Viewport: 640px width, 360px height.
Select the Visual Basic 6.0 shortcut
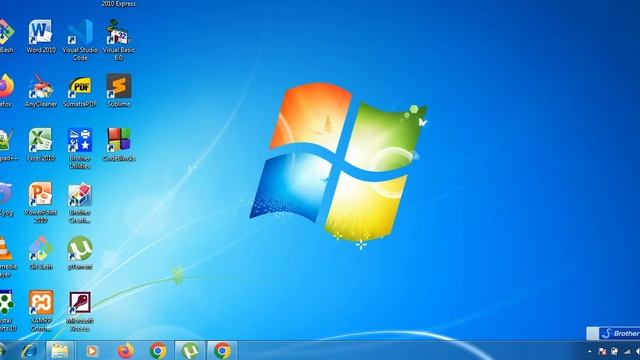[x=118, y=40]
